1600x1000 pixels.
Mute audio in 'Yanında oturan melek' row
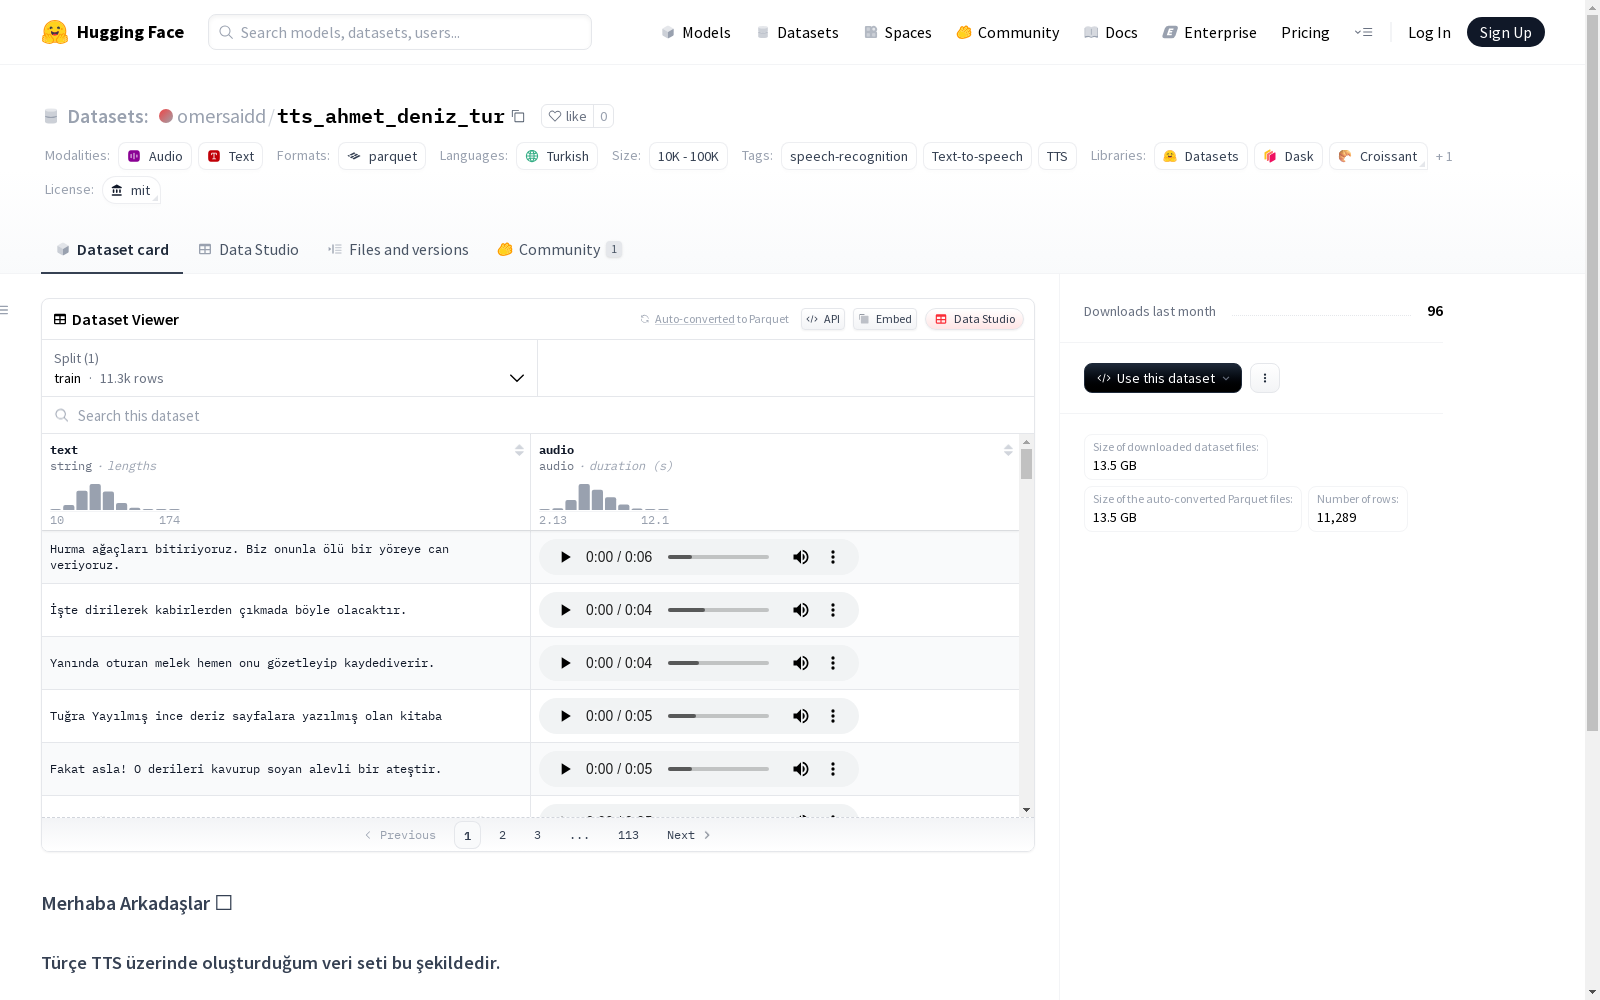pyautogui.click(x=801, y=663)
